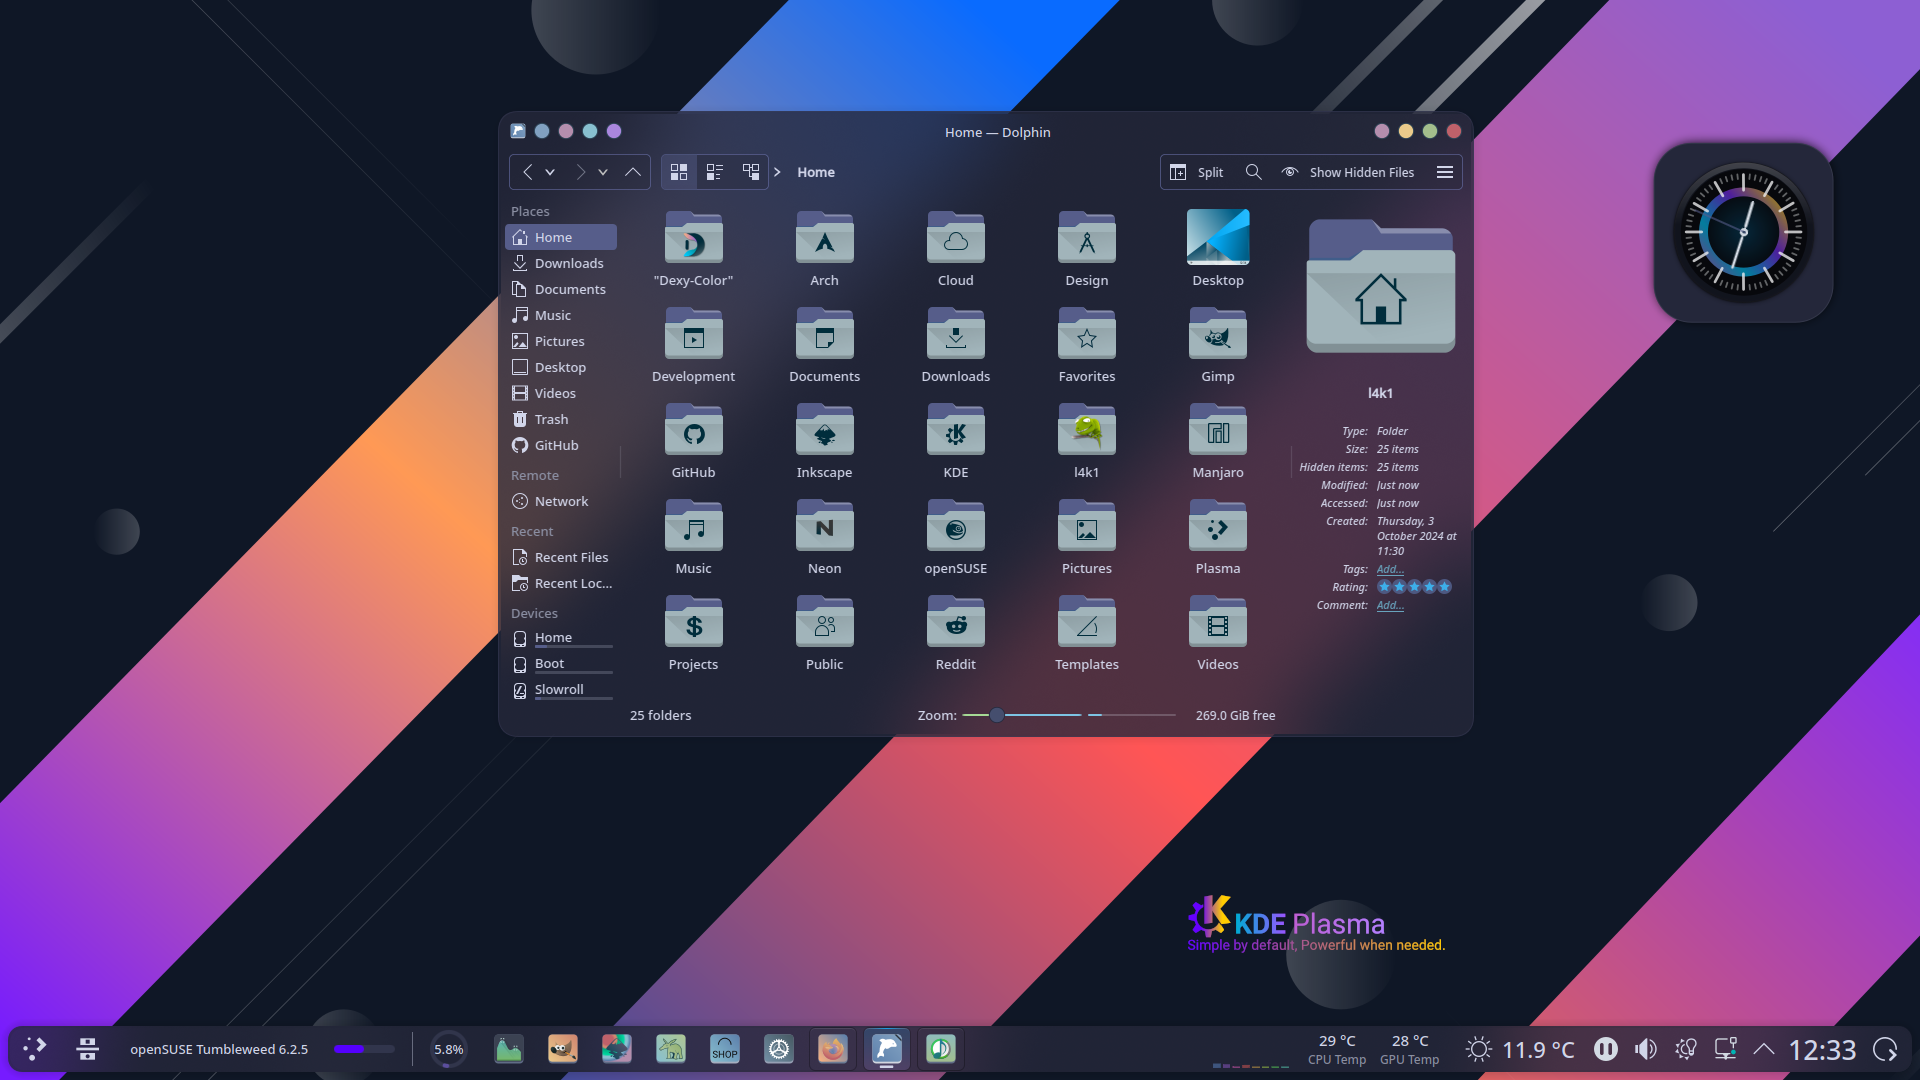Image resolution: width=1920 pixels, height=1080 pixels.
Task: Select Boot device in sidebar
Action: 561,664
